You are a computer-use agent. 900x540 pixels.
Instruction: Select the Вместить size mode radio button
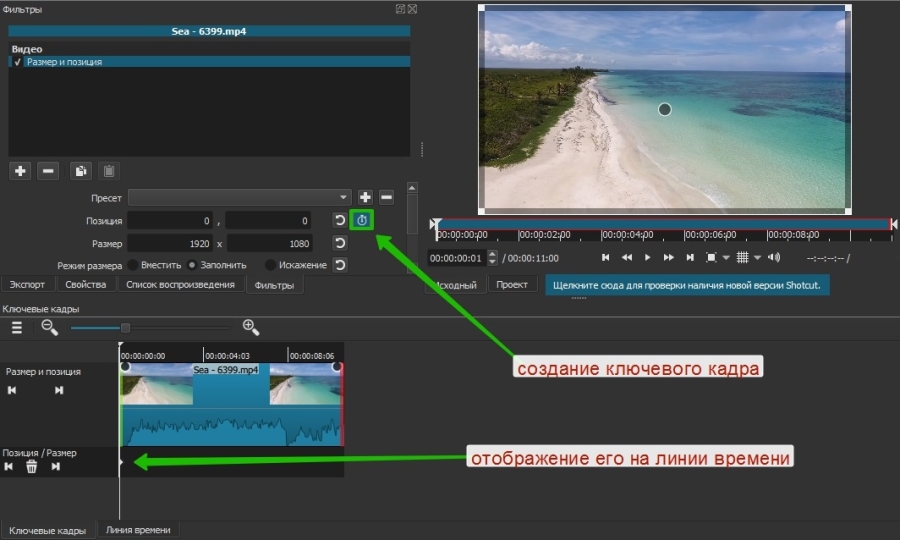[132, 265]
